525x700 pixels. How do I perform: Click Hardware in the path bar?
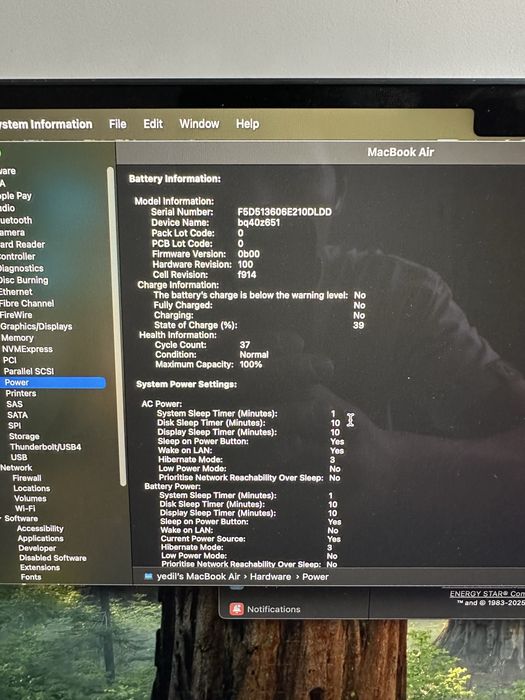(270, 576)
